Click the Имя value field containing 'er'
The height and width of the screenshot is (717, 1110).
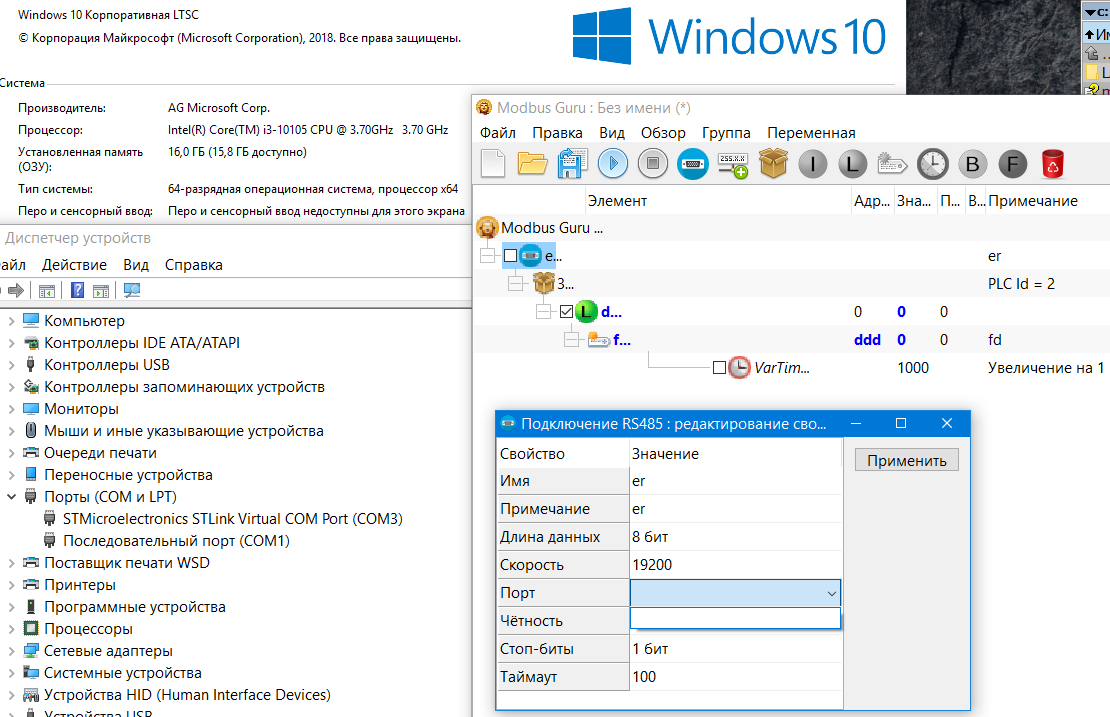coord(736,481)
